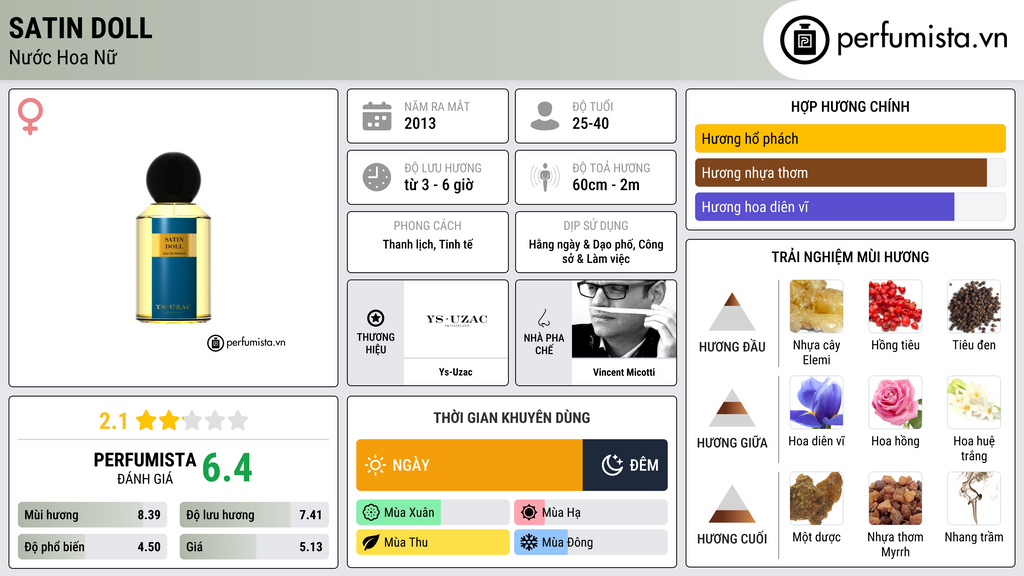Click the sun icon for Mùa Hạ
The height and width of the screenshot is (576, 1024).
pos(528,513)
